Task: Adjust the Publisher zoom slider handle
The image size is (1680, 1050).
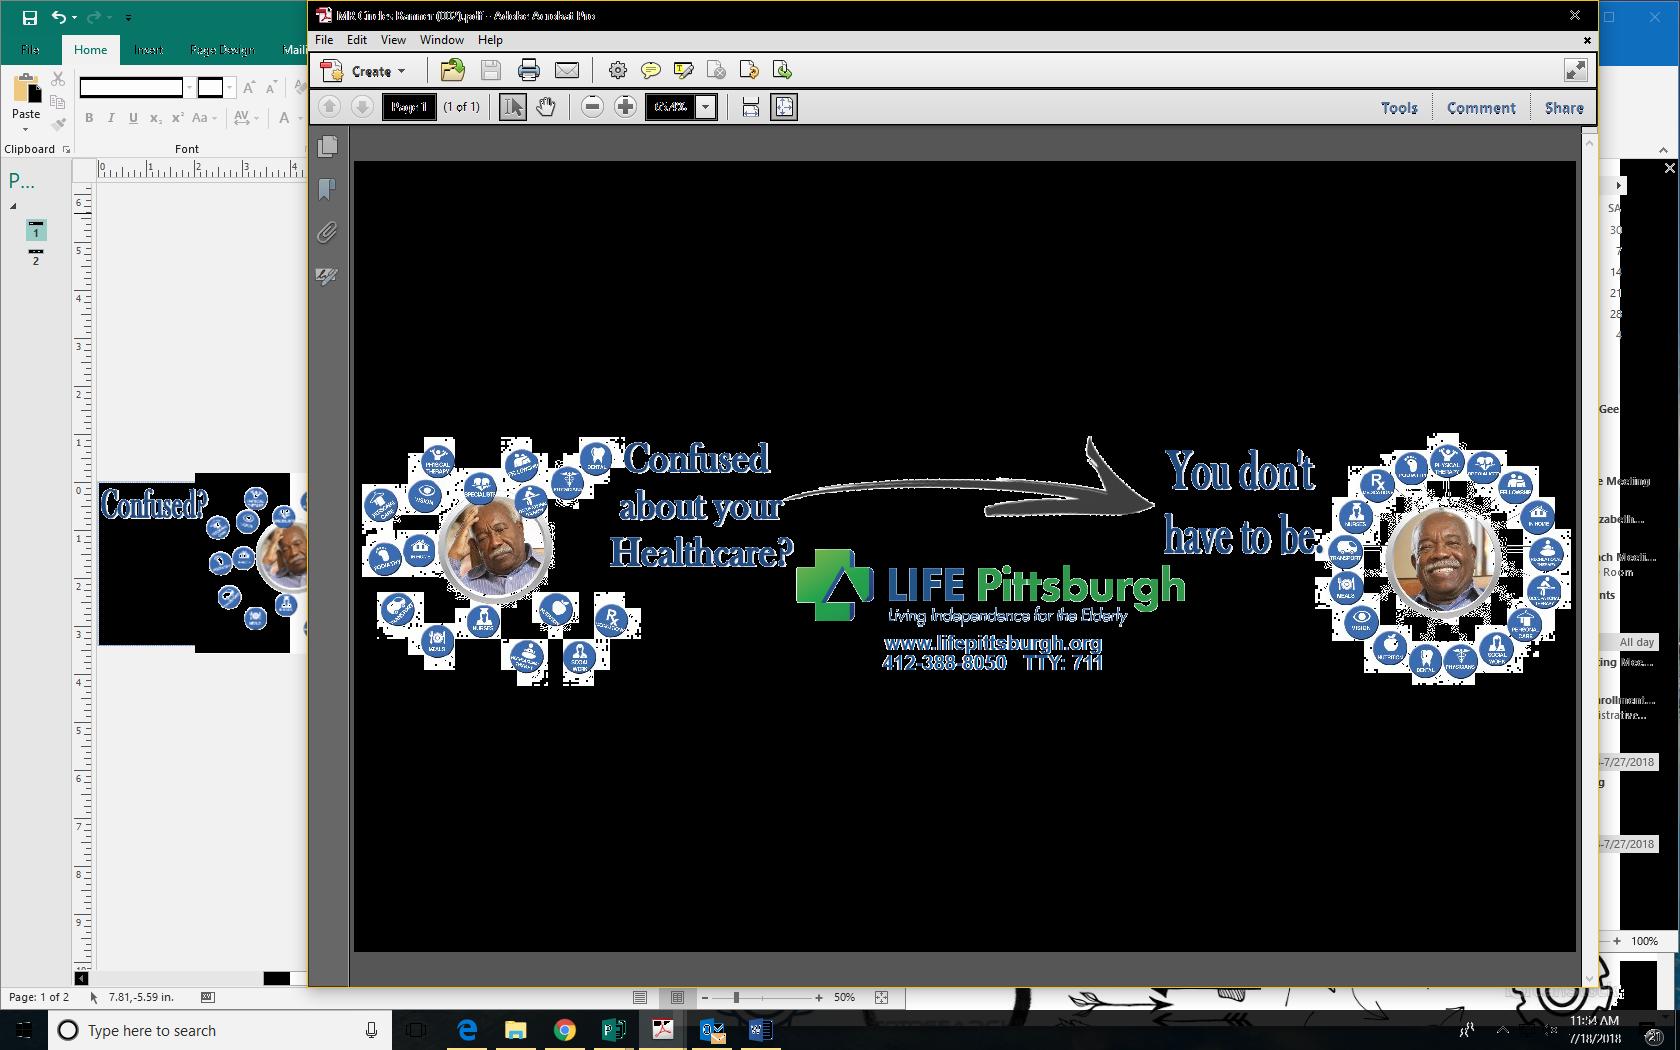Action: [736, 997]
